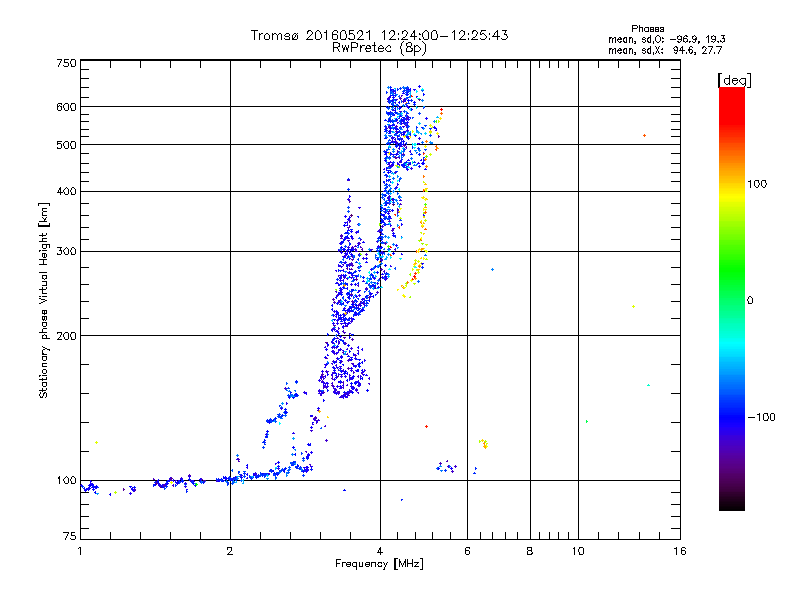Click the x-axis '10' tick label
The image size is (800, 600).
pos(578,551)
